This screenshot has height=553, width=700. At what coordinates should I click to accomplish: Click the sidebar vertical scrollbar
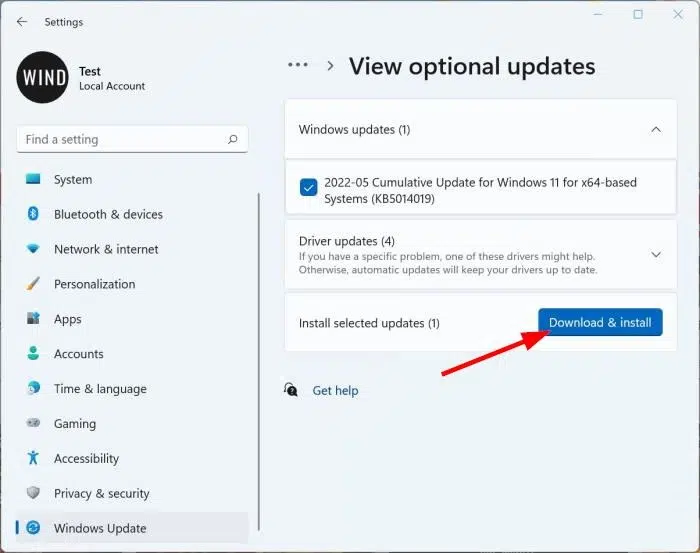tap(258, 362)
